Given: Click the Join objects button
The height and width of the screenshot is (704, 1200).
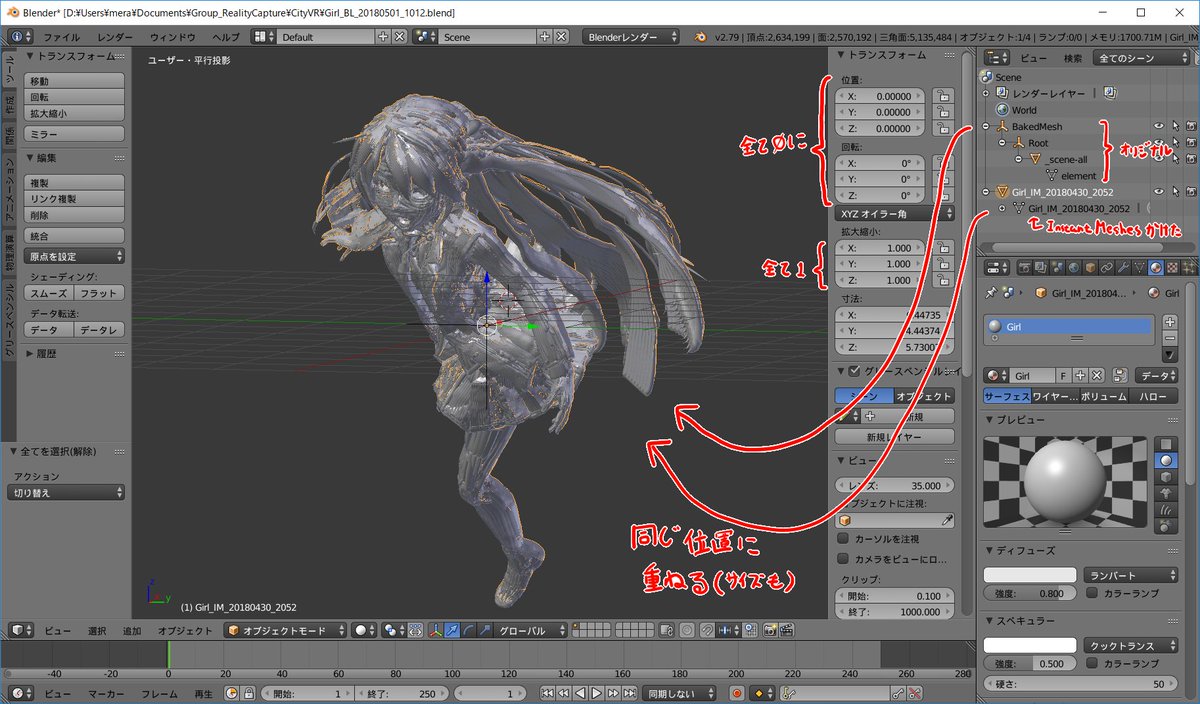Looking at the screenshot, I should coord(75,235).
